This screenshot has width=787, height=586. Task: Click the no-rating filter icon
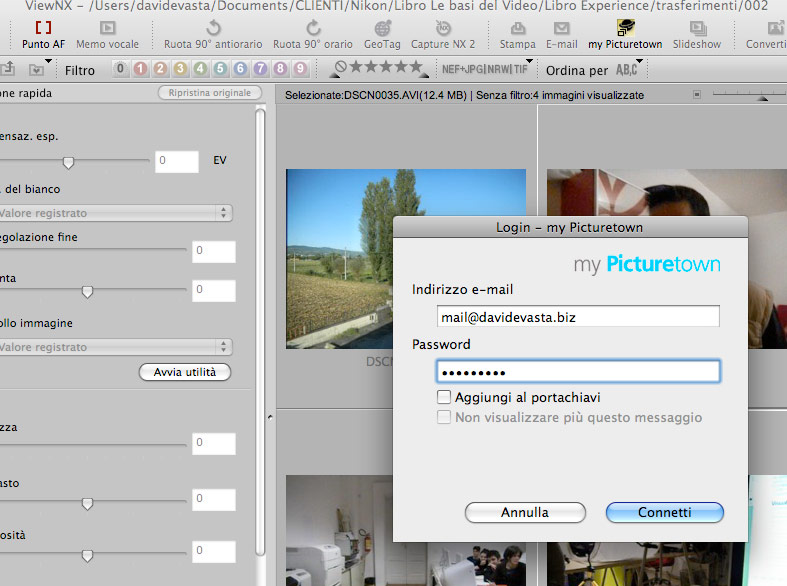tap(341, 67)
